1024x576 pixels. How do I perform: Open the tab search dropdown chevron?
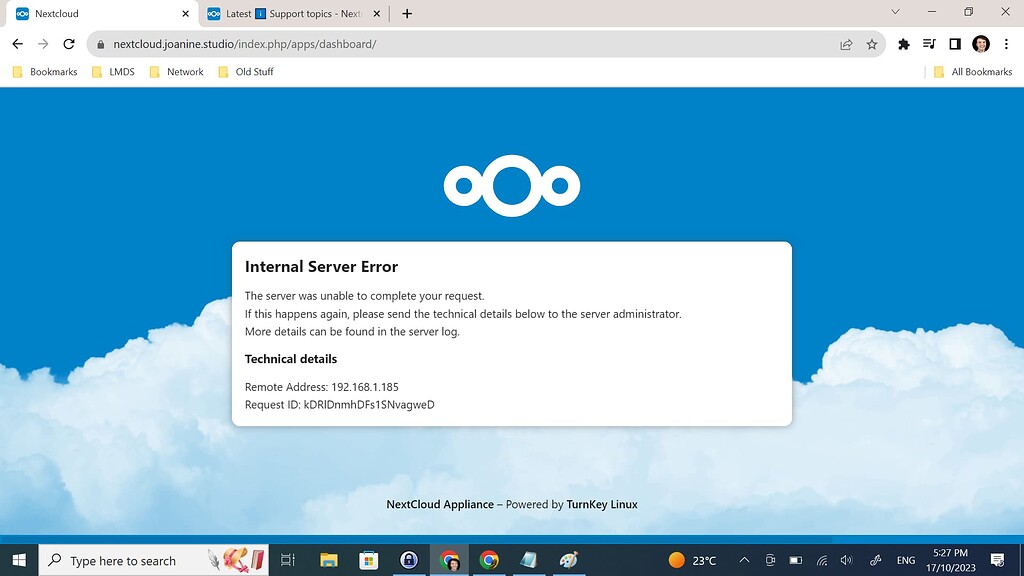point(895,12)
